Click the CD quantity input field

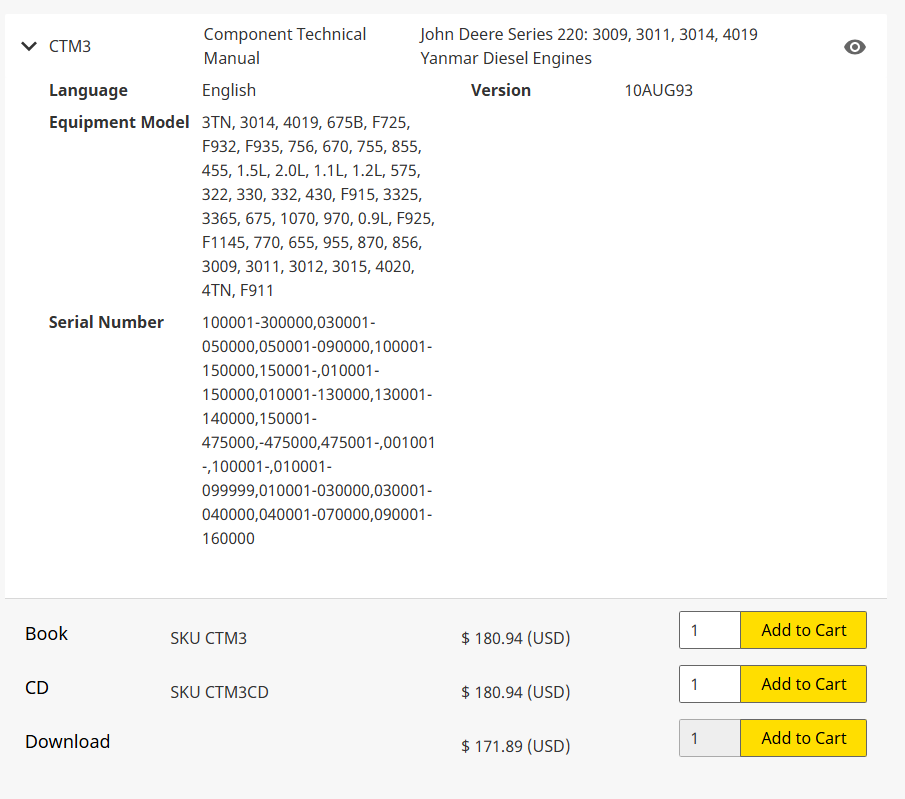pos(710,684)
